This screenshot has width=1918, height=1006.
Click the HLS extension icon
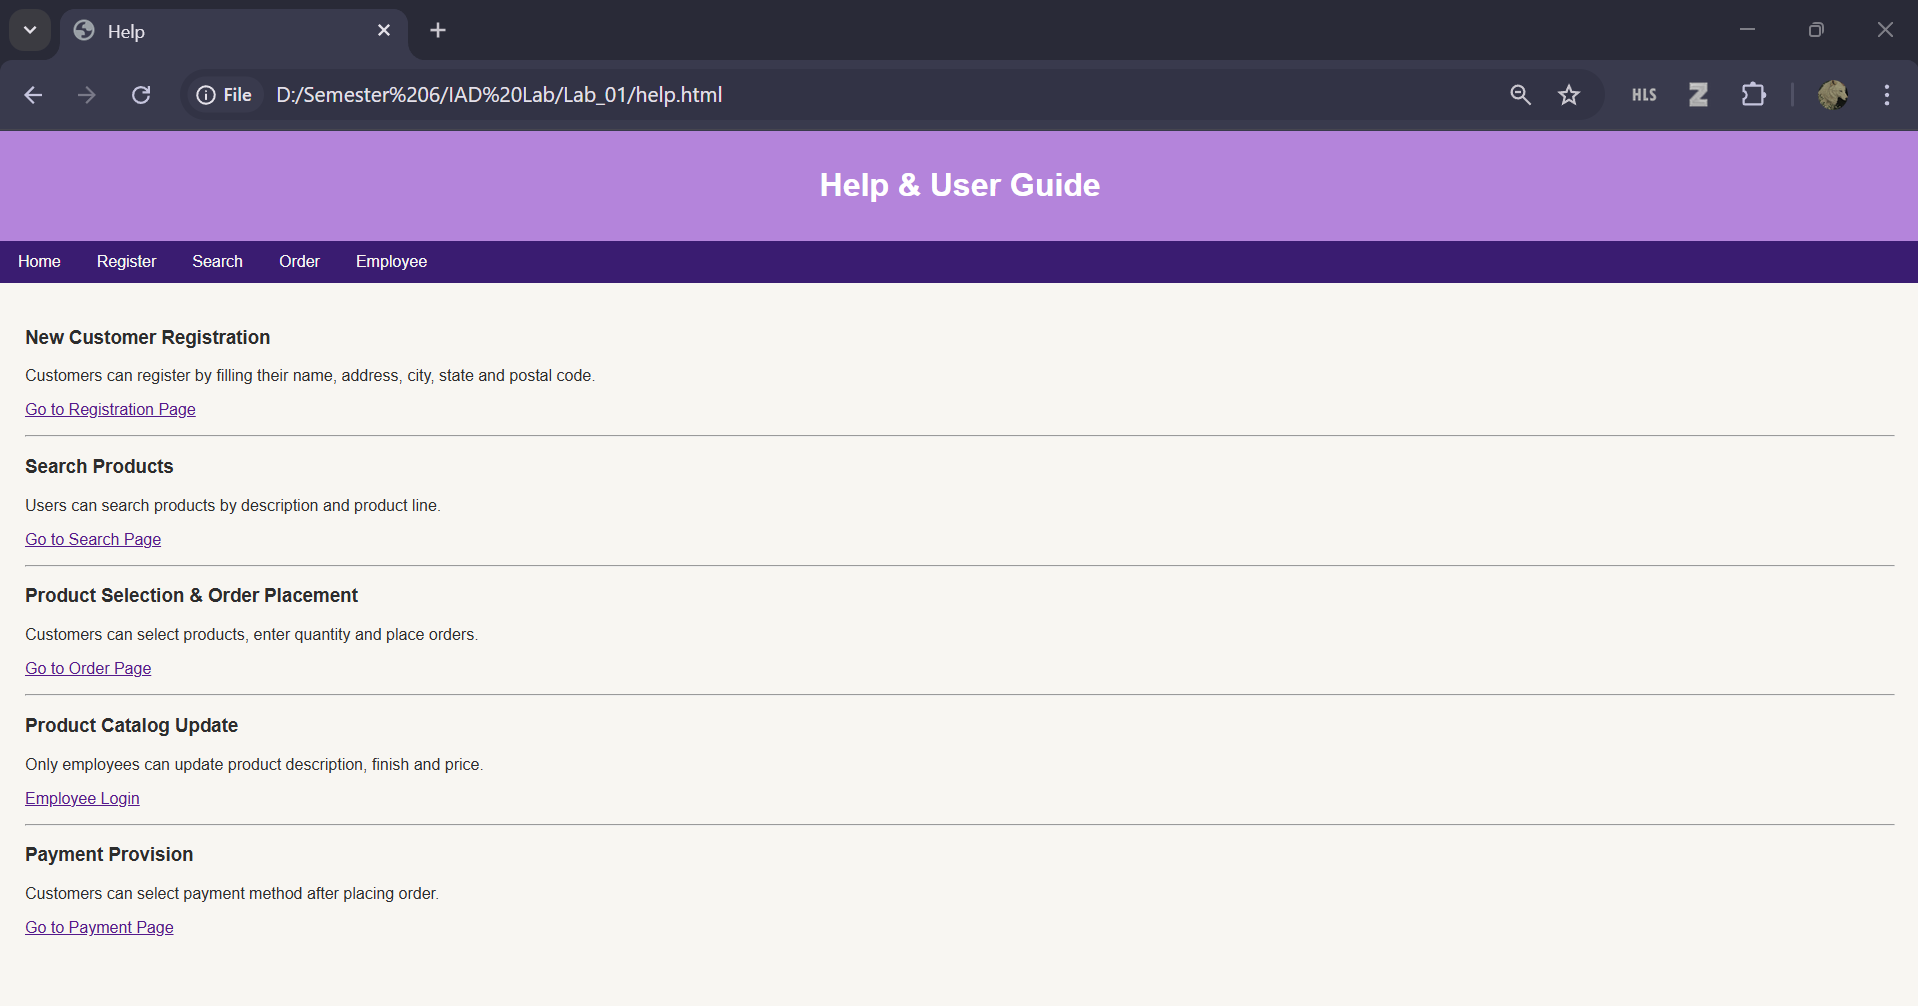(1644, 95)
